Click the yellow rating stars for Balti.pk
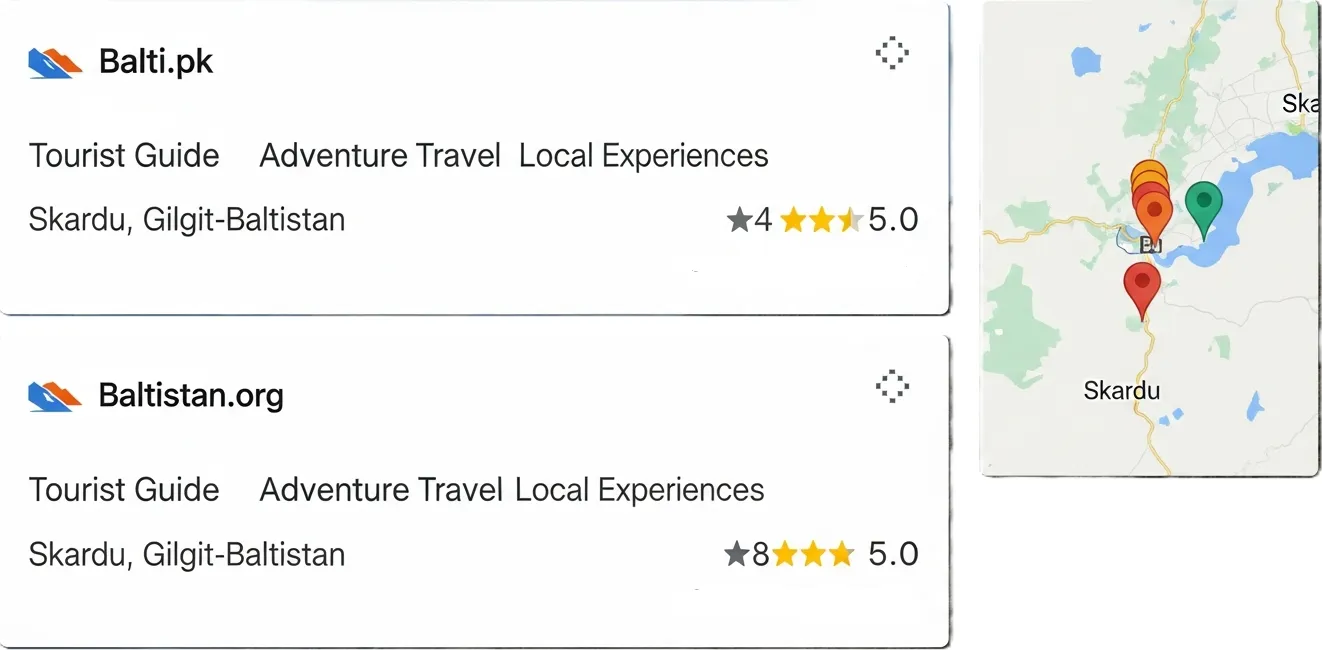This screenshot has height=650, width=1322. click(x=820, y=220)
